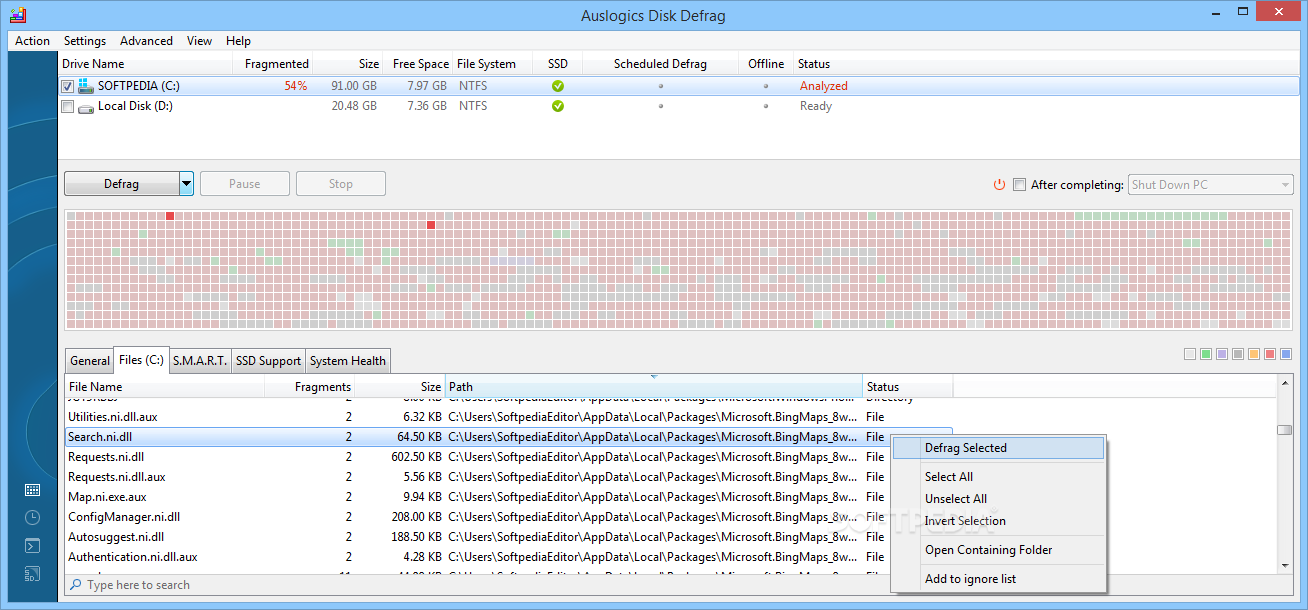Viewport: 1308px width, 610px height.
Task: Click the Offline dot for Local Disk (D:)
Action: 766,106
